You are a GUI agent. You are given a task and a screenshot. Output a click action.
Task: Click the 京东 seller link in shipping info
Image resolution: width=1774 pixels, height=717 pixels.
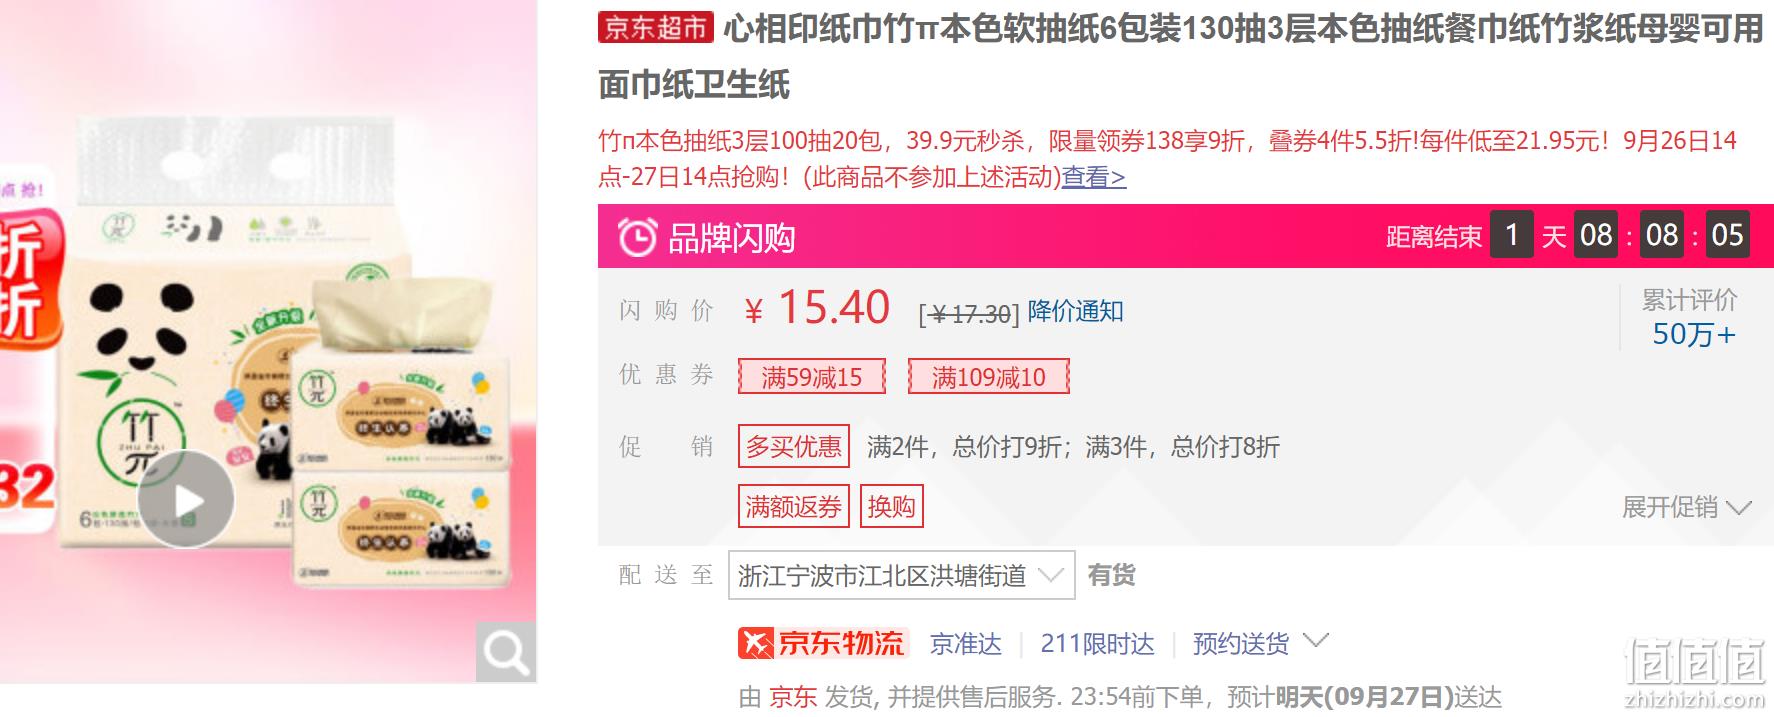pyautogui.click(x=793, y=696)
